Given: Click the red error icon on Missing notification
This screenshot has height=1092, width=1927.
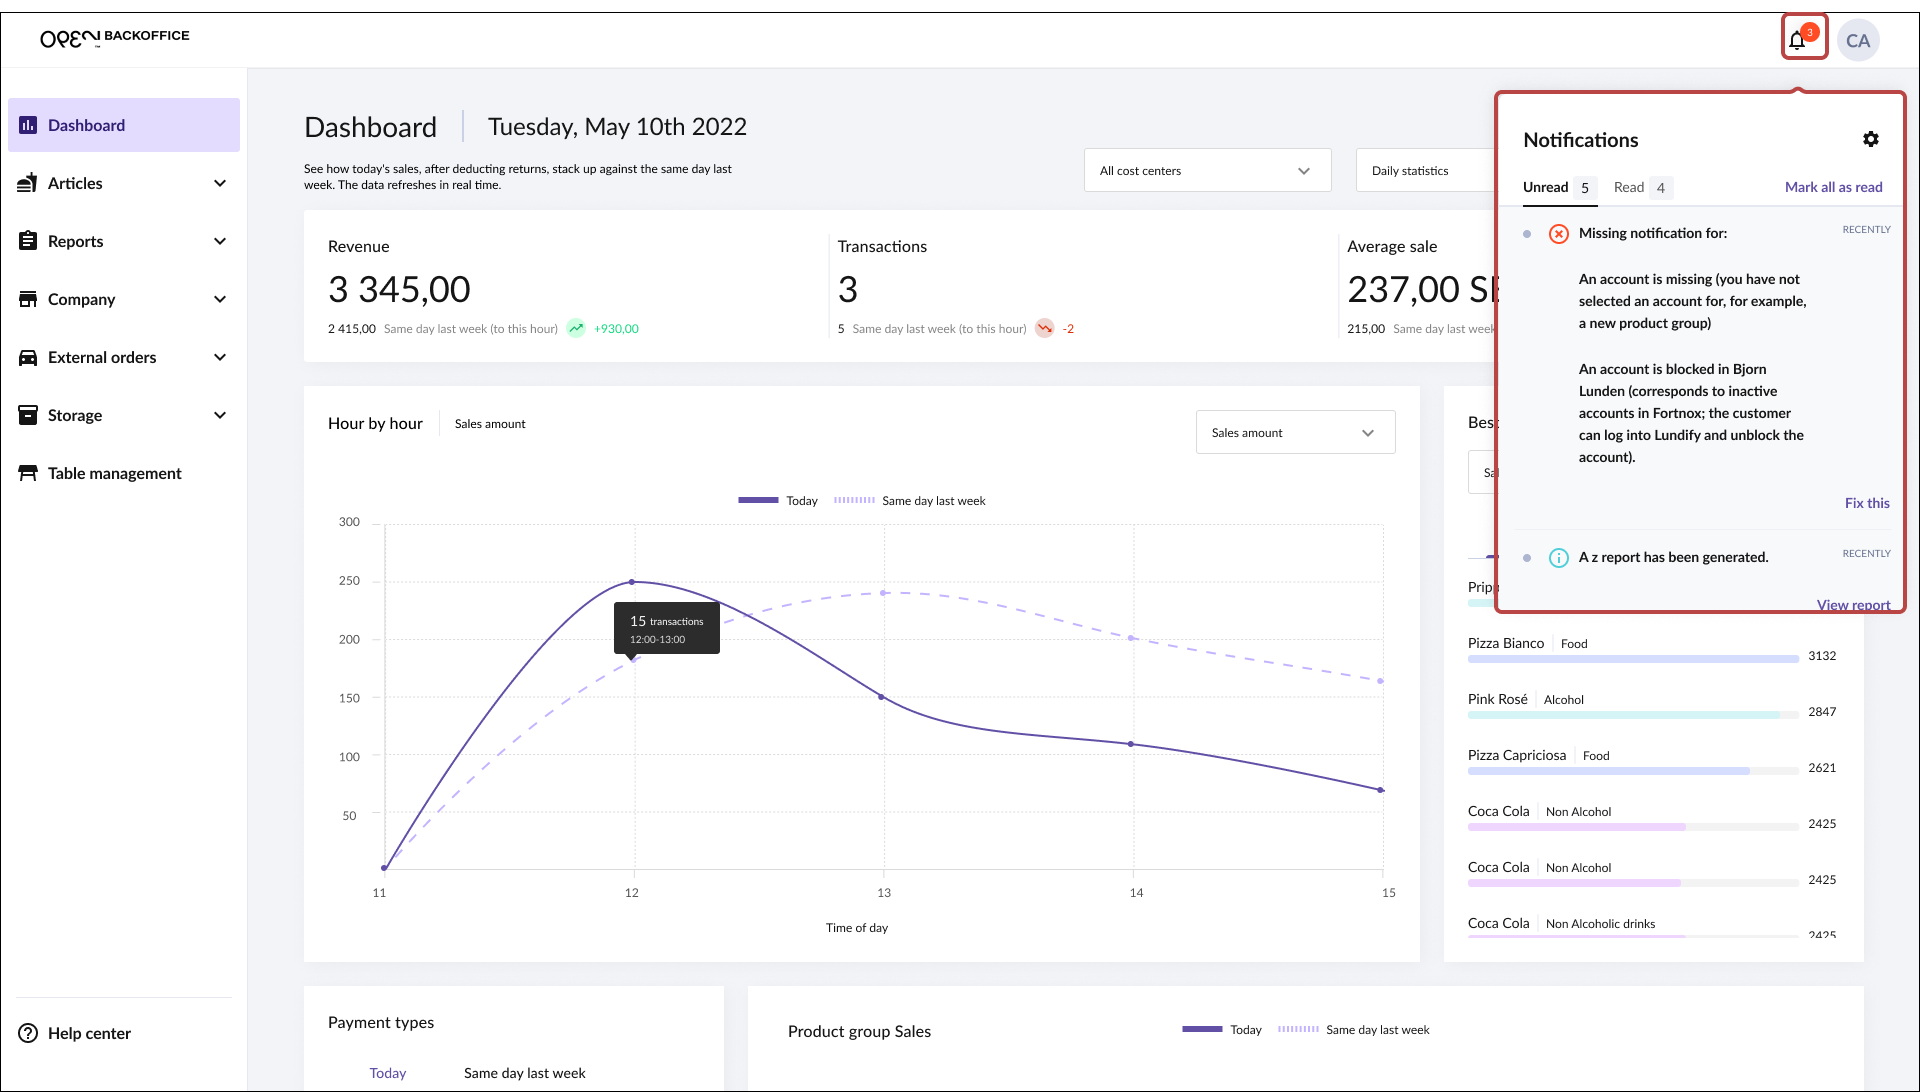Looking at the screenshot, I should tap(1558, 234).
